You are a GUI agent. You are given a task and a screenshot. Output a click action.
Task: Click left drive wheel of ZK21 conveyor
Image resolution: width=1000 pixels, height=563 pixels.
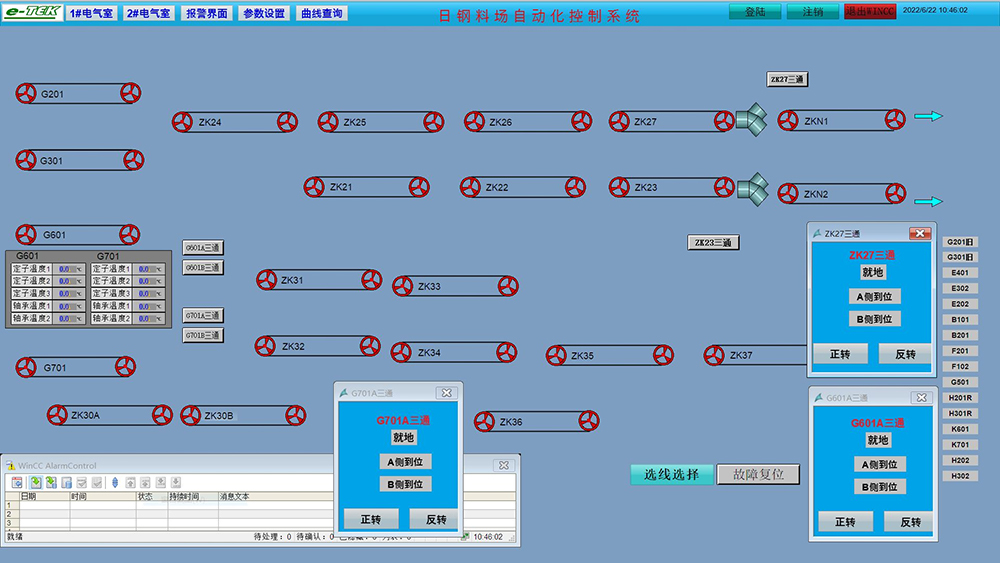click(x=314, y=187)
